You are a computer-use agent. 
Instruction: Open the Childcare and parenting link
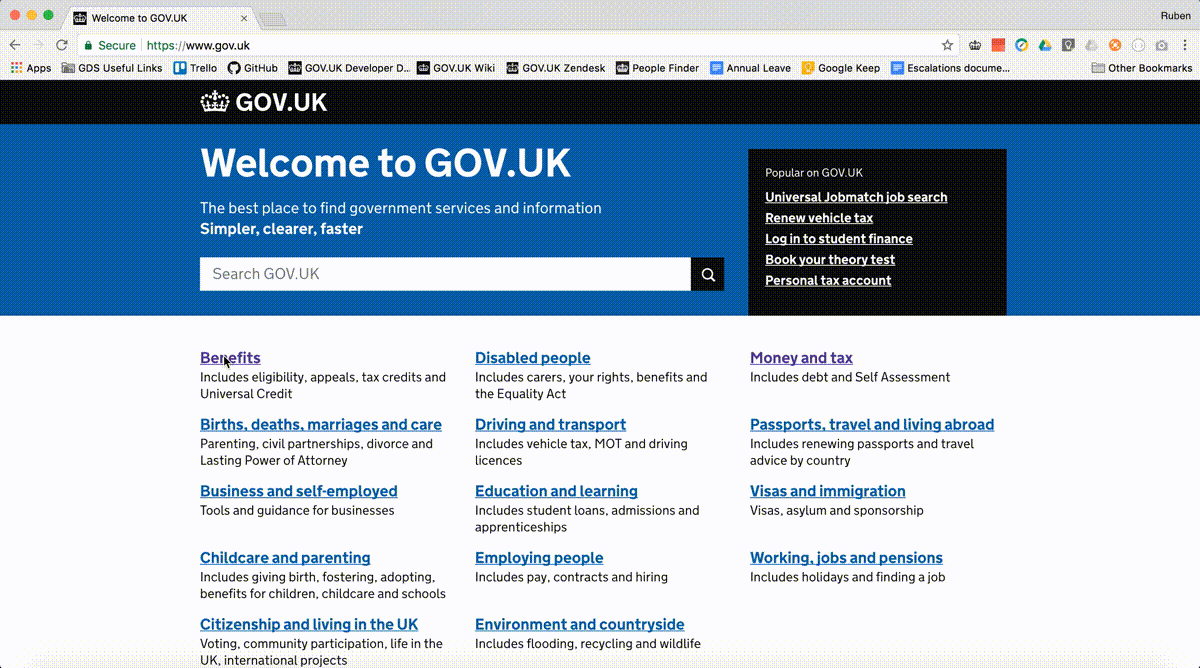[285, 558]
